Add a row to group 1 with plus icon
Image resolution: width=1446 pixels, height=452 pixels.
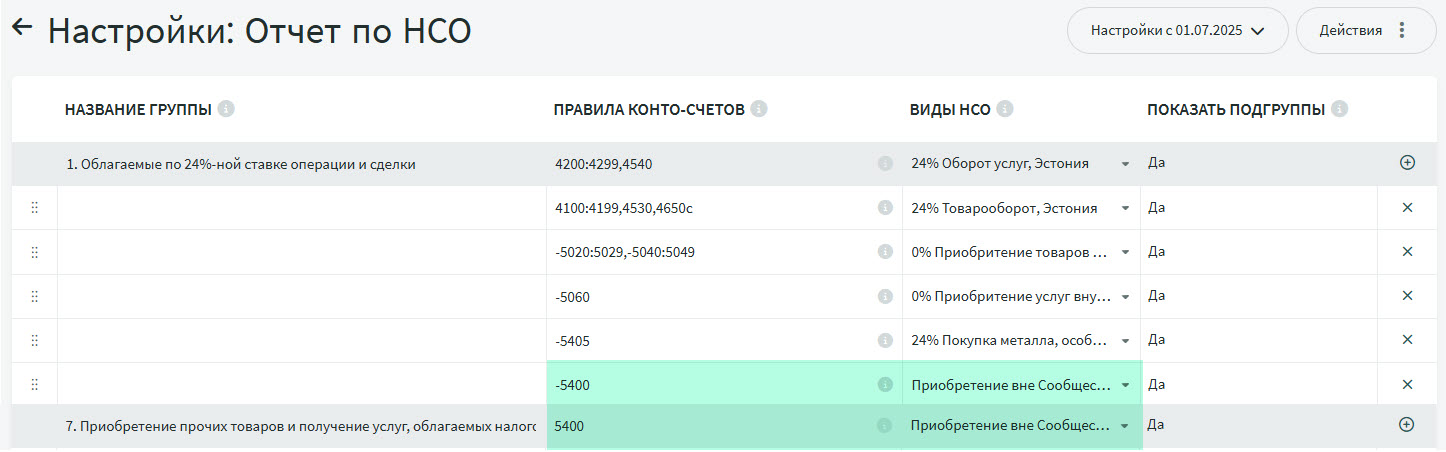pos(1407,163)
